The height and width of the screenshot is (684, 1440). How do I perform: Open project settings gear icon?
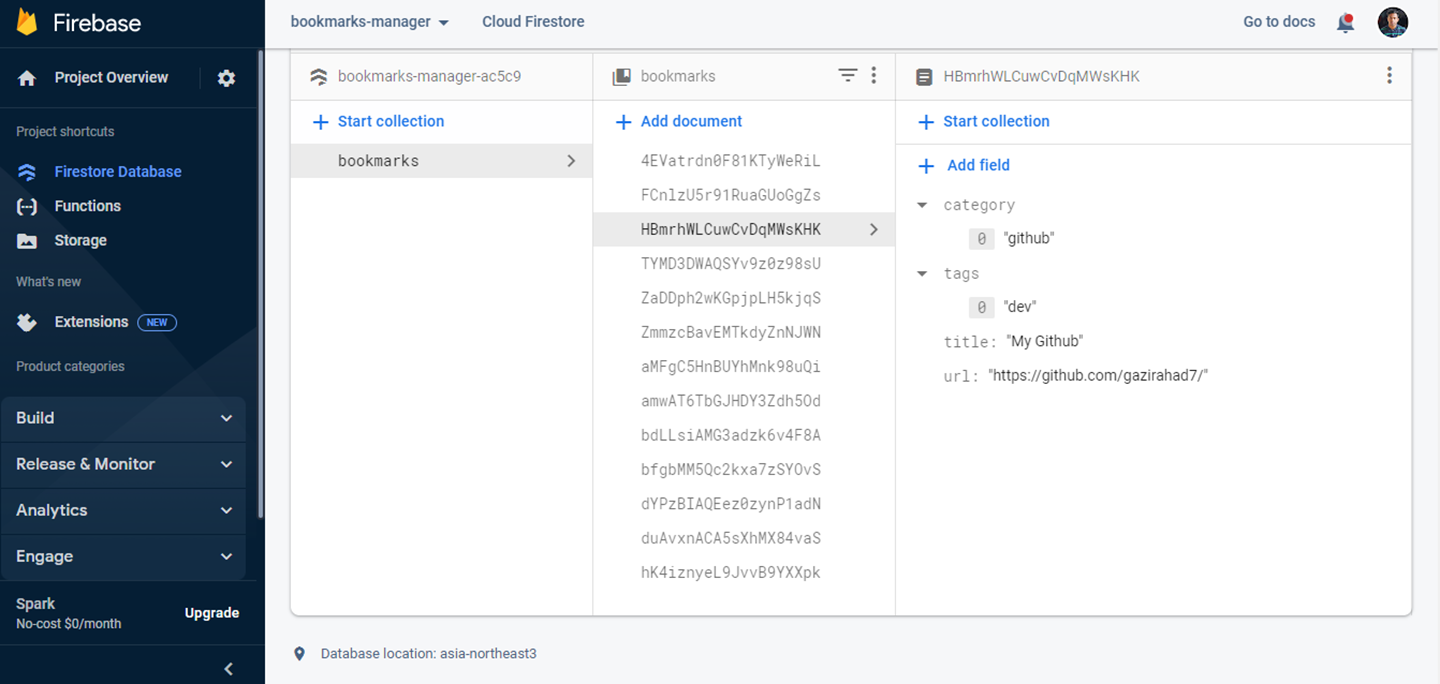227,78
